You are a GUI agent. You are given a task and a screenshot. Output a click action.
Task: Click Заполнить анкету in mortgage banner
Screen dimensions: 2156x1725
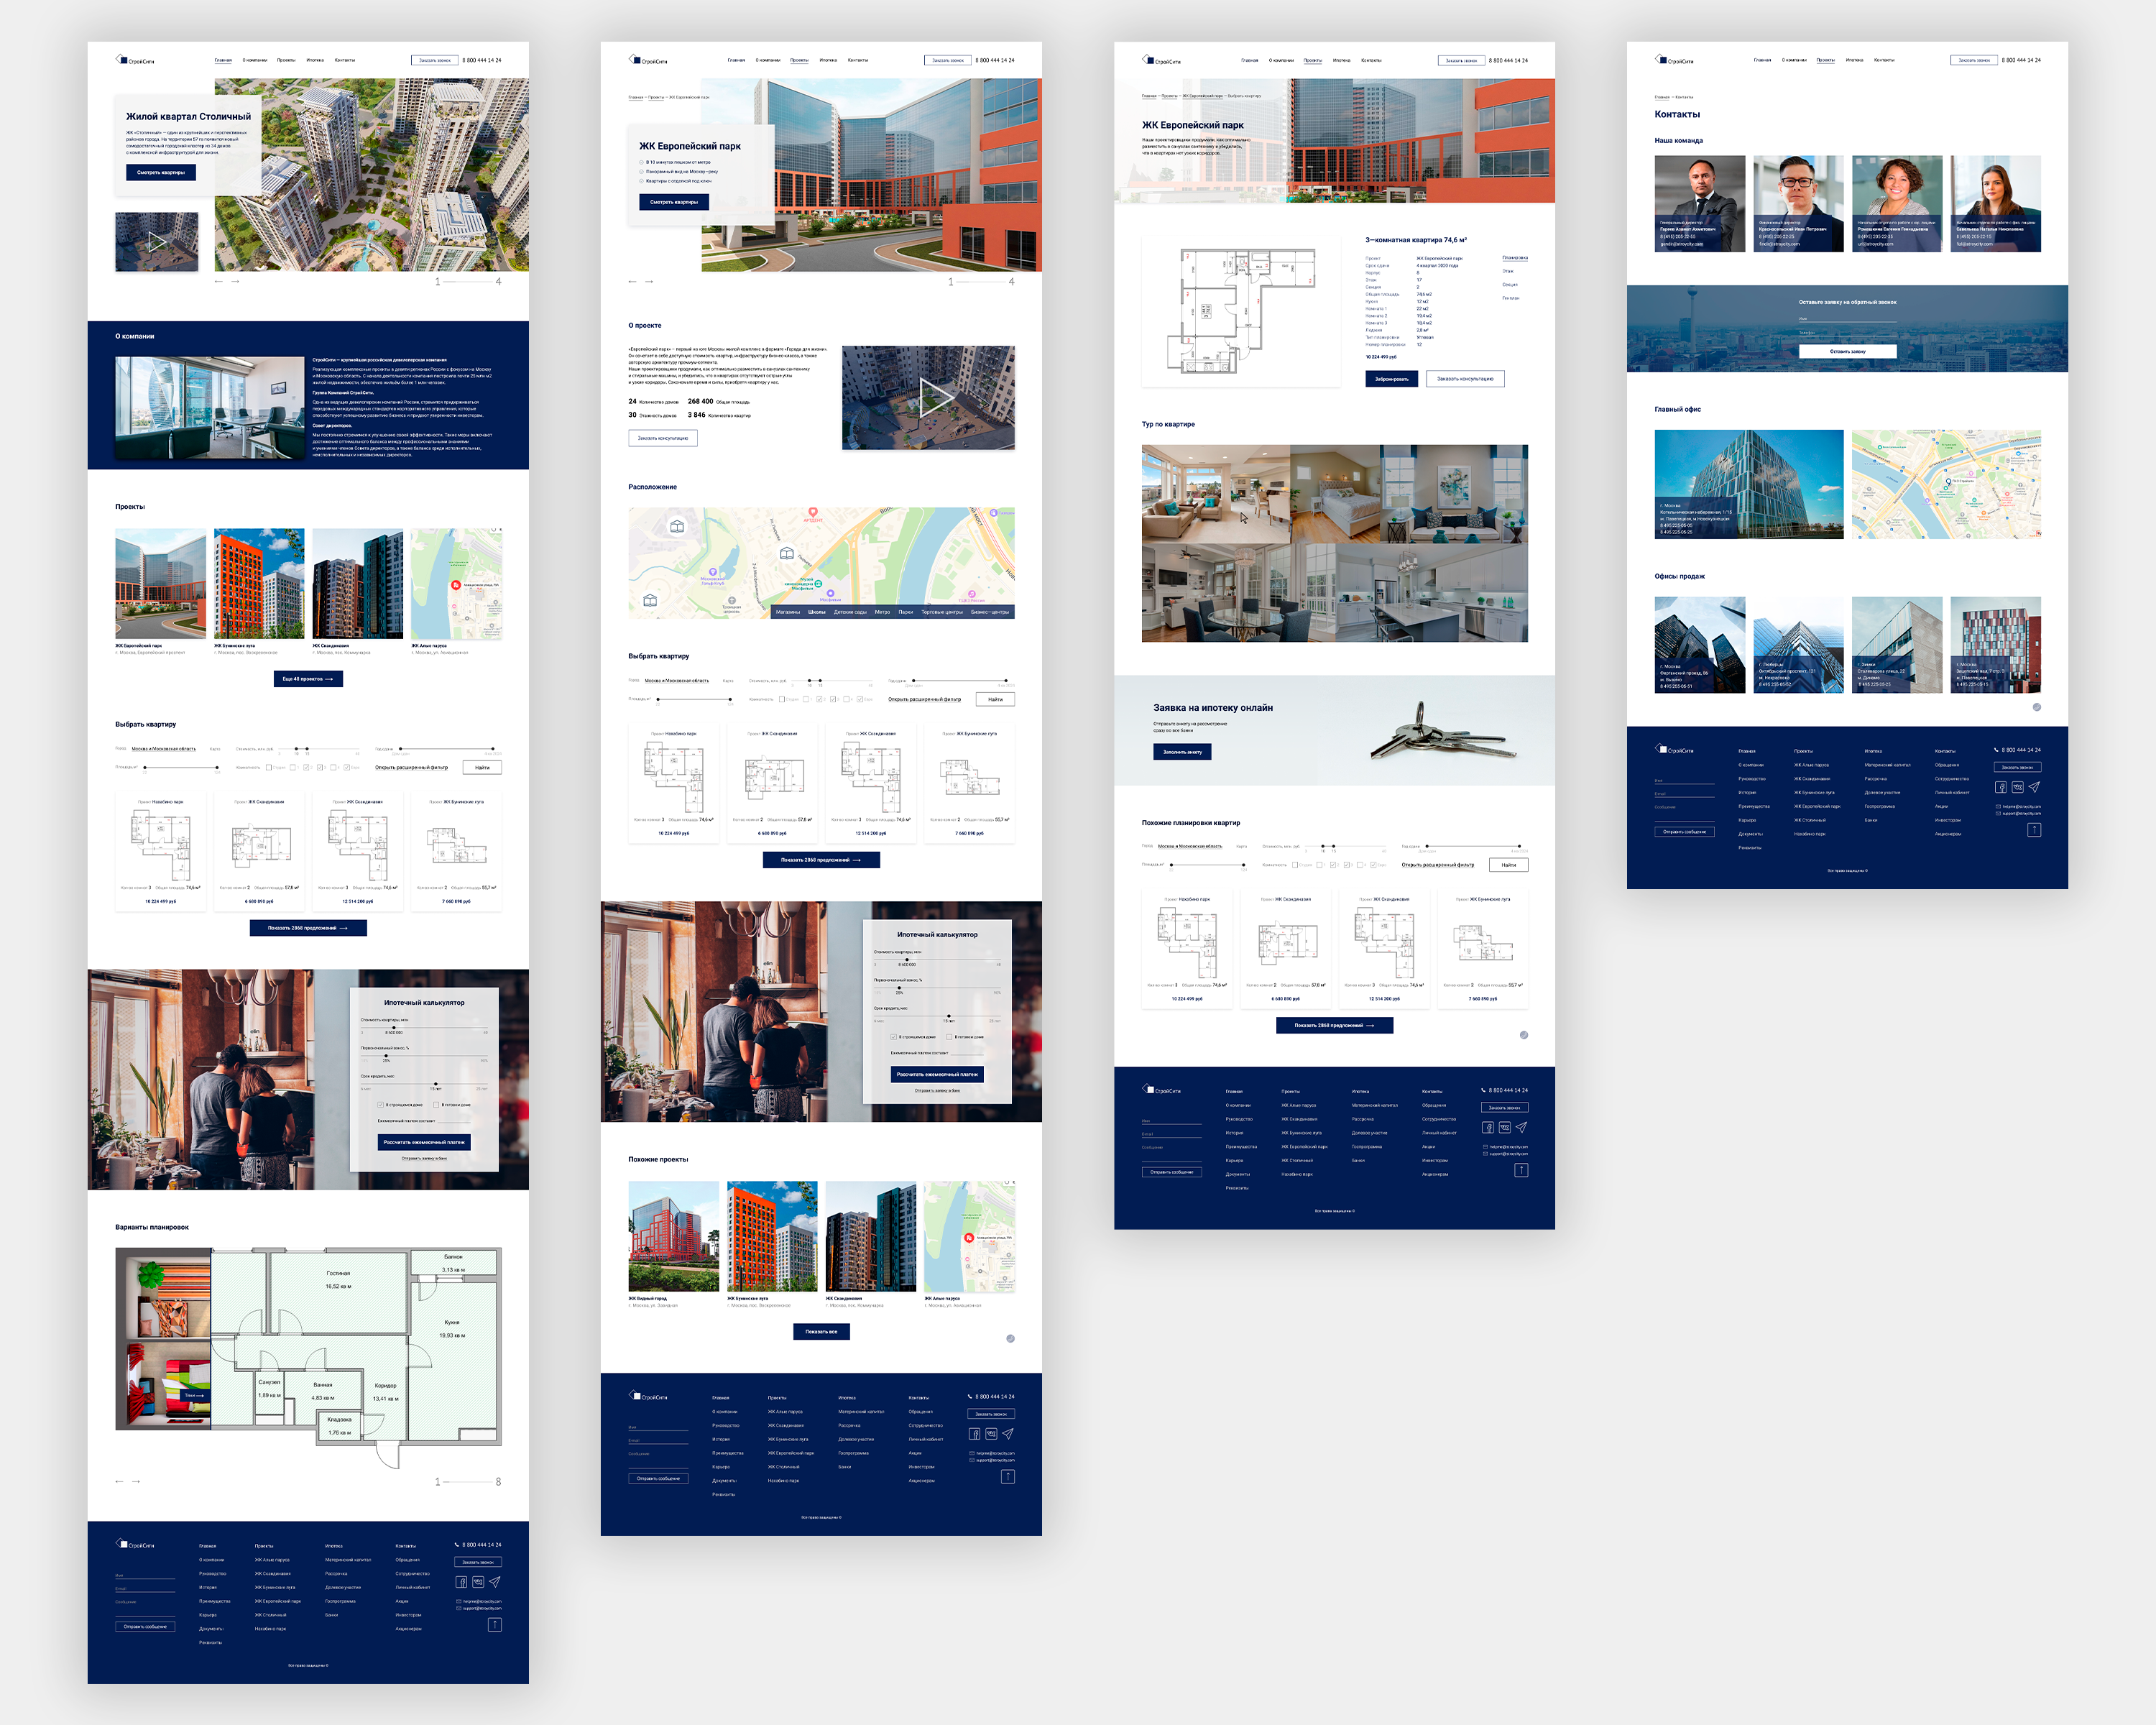(1182, 752)
